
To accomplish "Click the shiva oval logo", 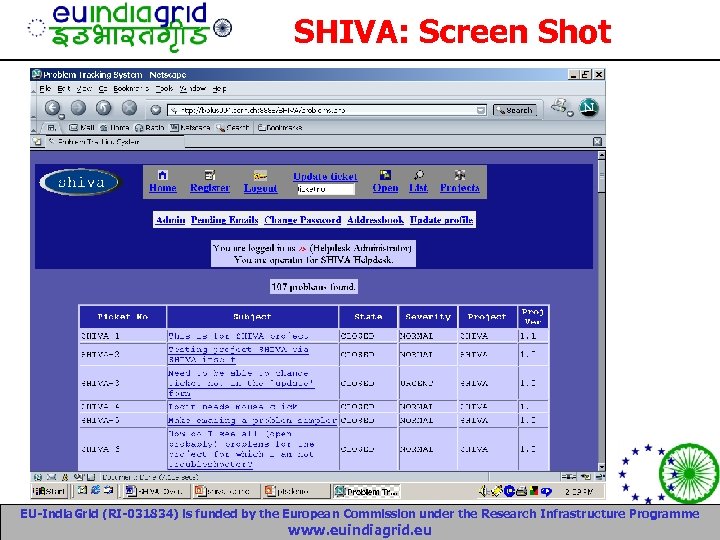I will (x=80, y=182).
